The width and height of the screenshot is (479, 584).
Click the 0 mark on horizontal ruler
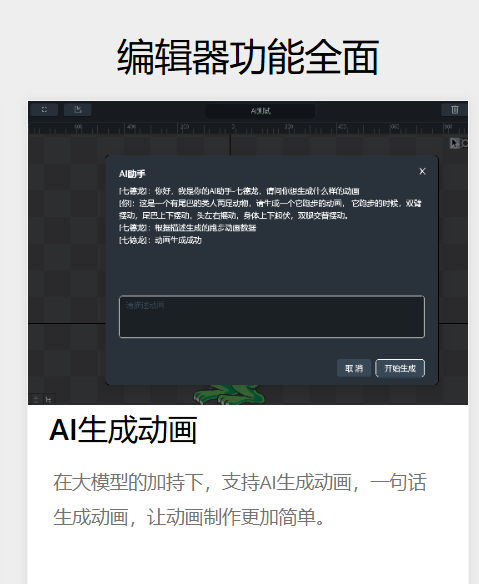click(x=234, y=127)
